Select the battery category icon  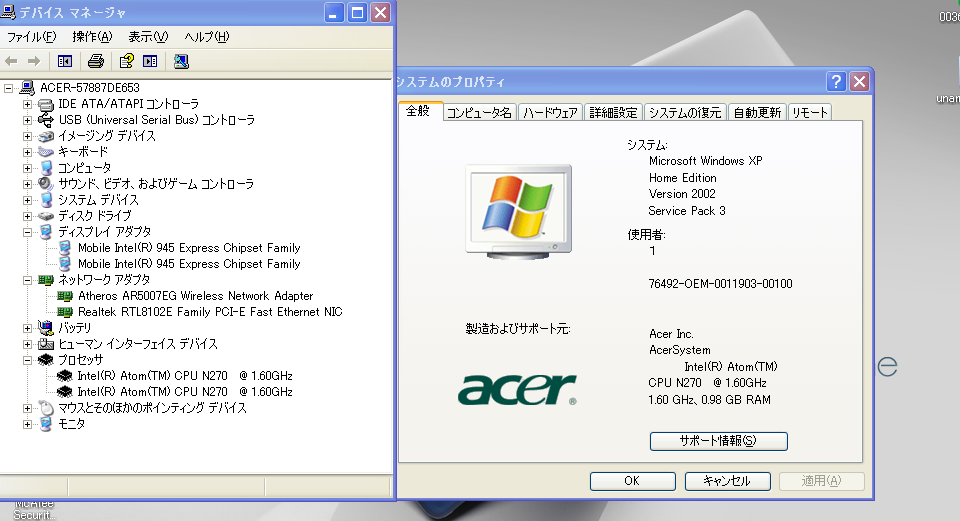(46, 328)
